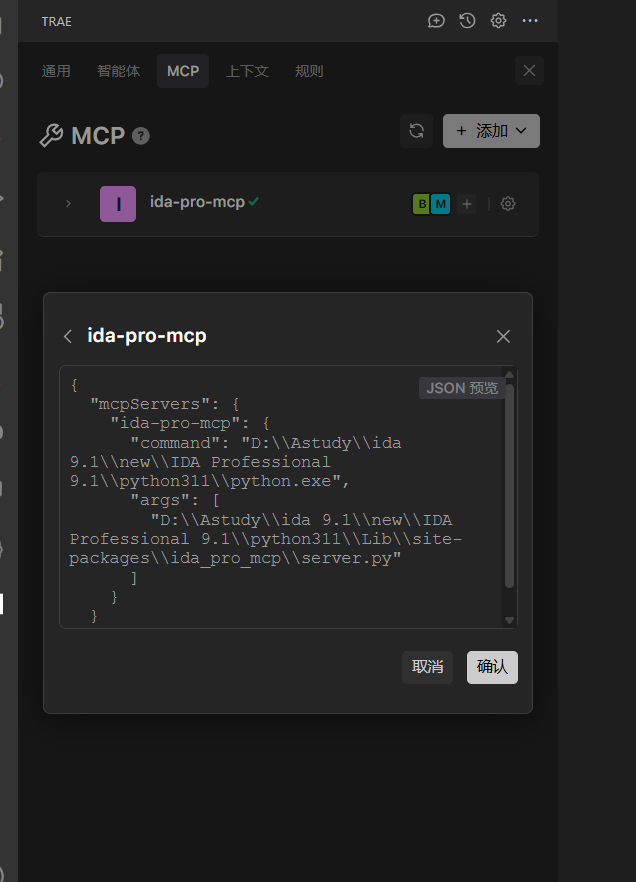The height and width of the screenshot is (882, 636).
Task: Click the green B agent badge
Action: point(422,204)
